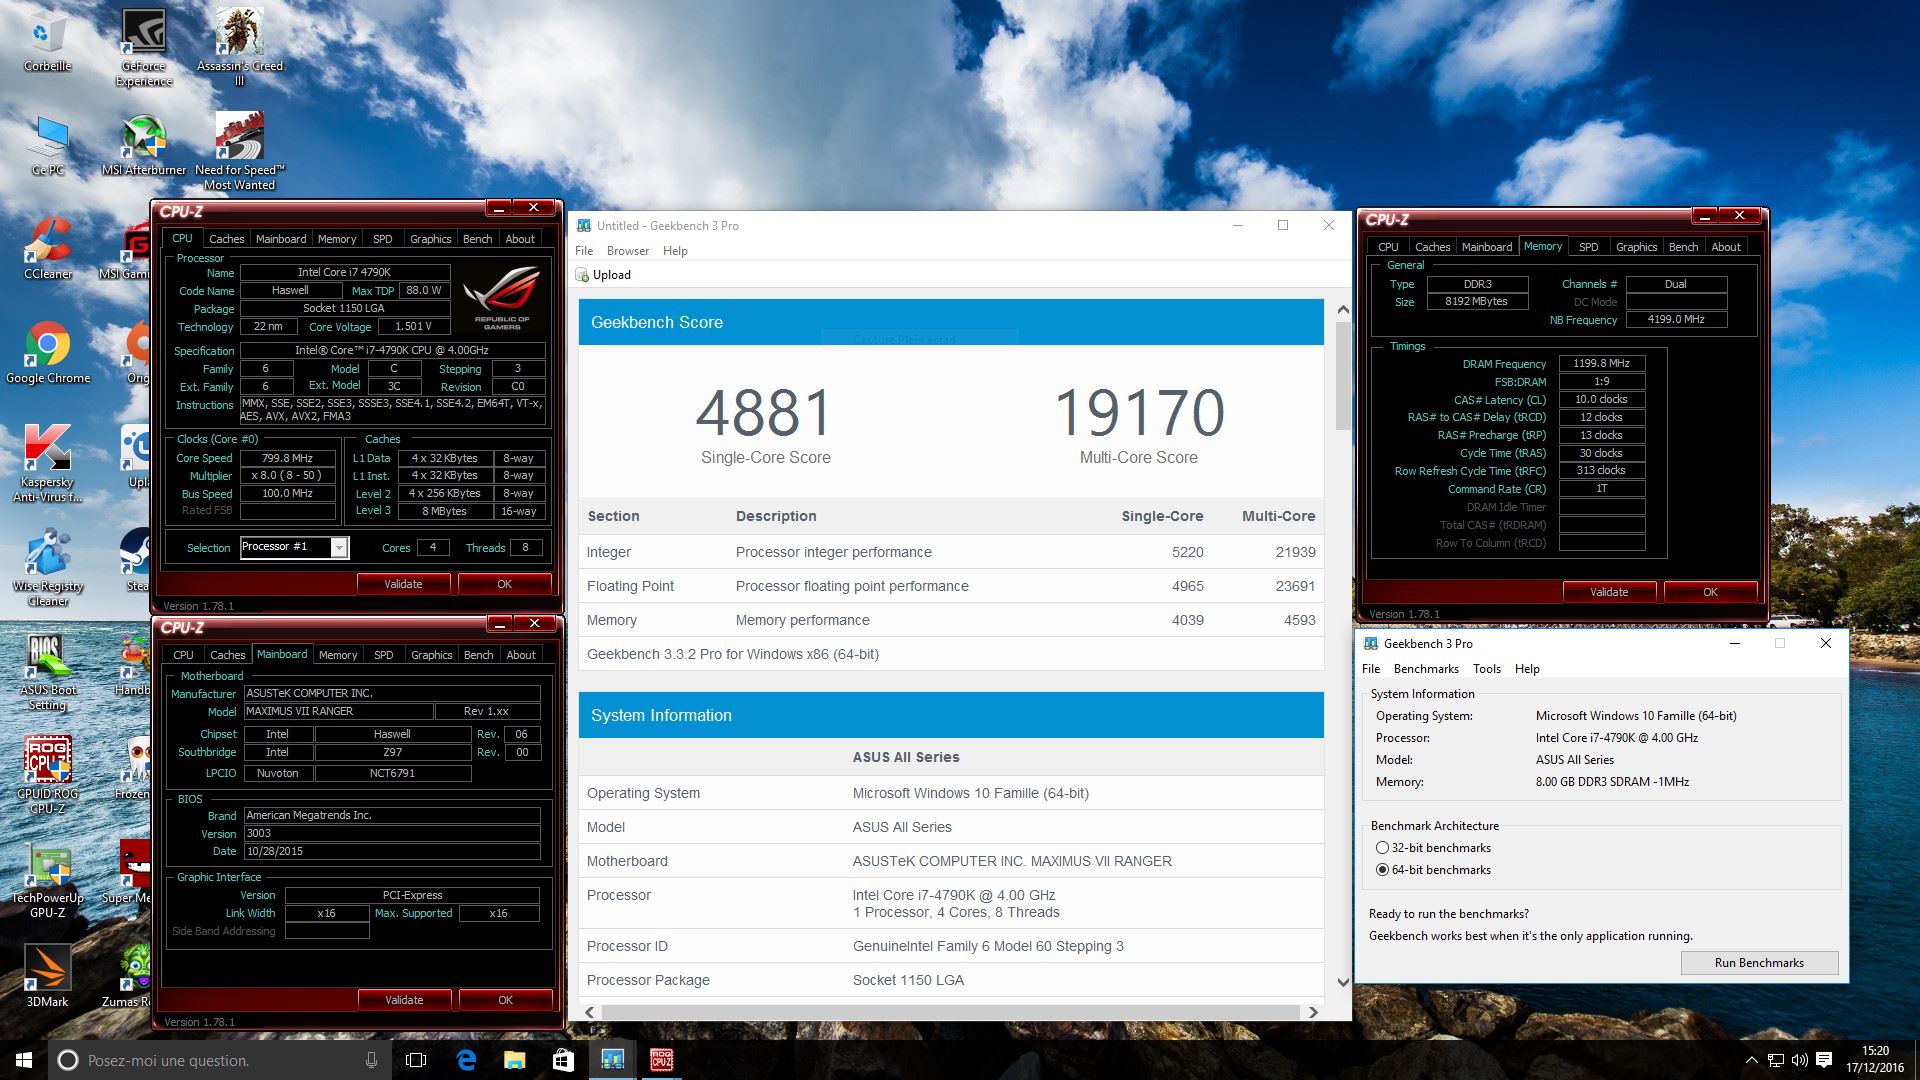
Task: Click Validate in bottom-left CPU-Z window
Action: click(404, 1000)
